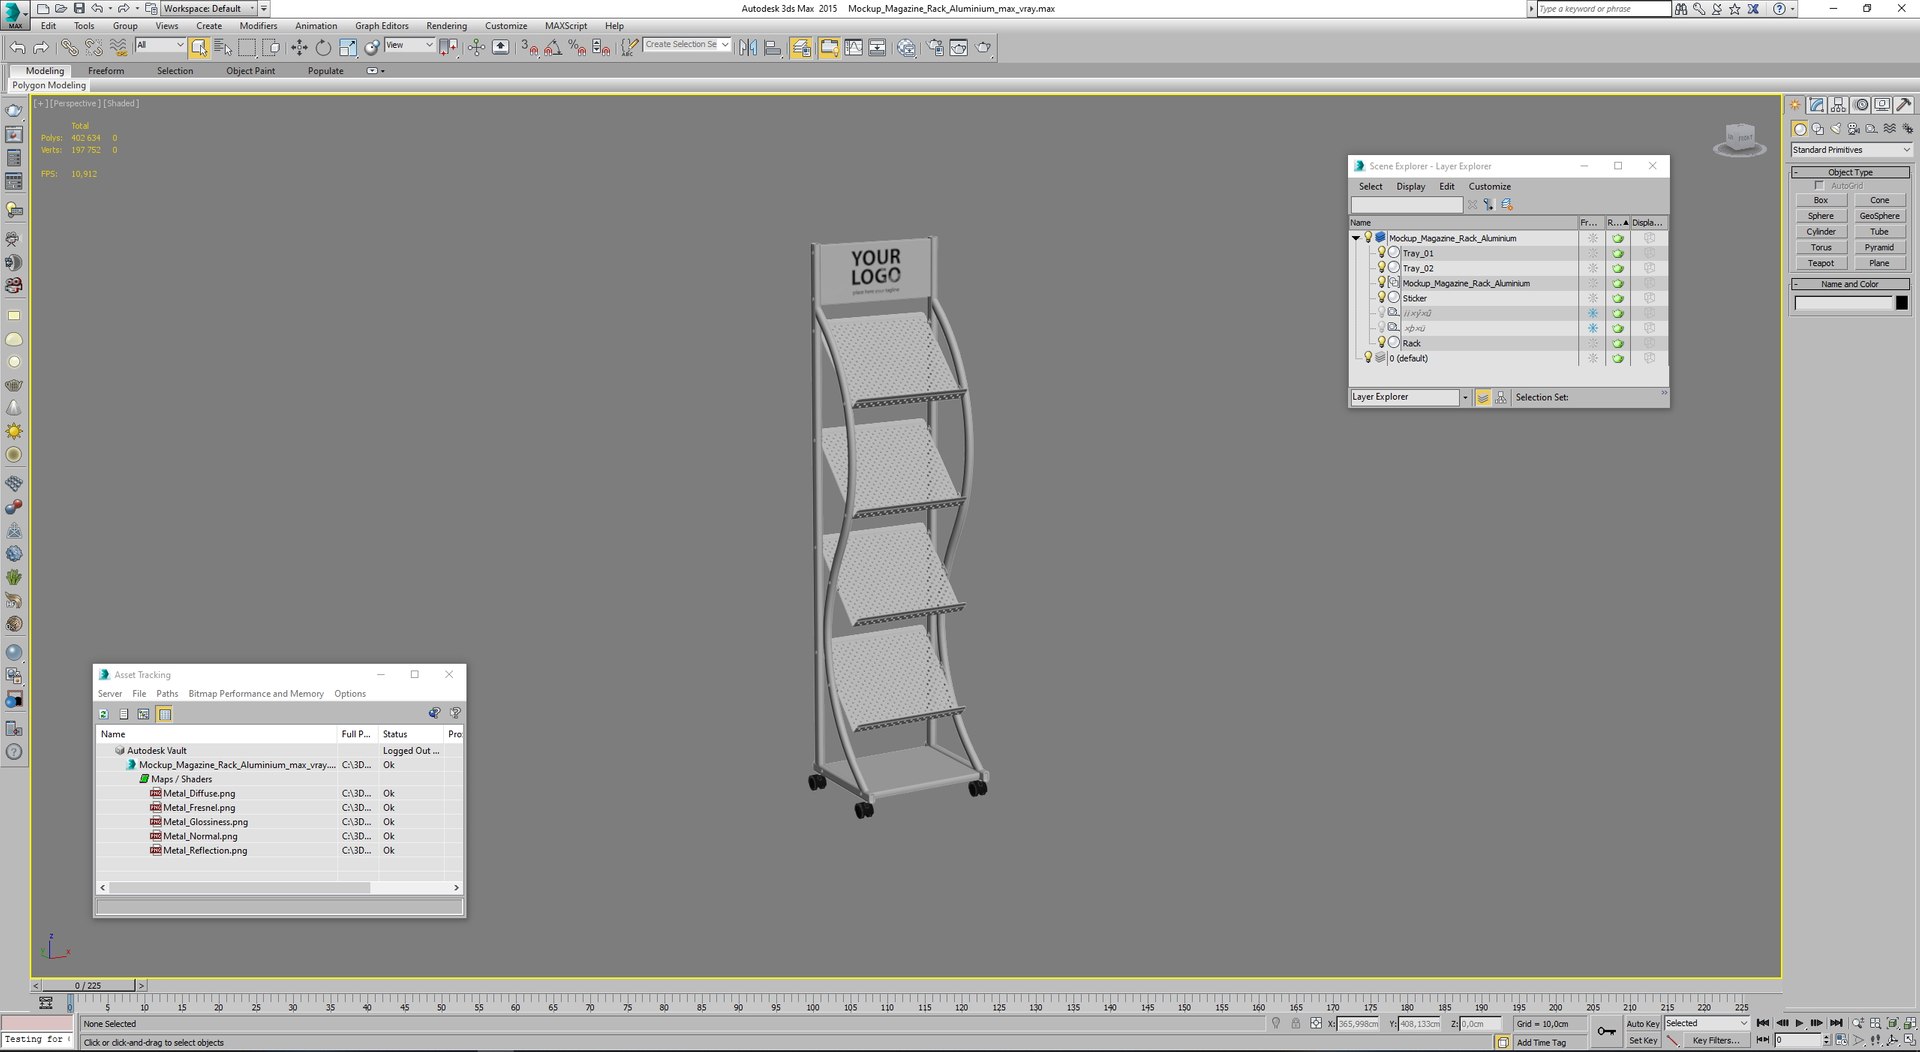Image resolution: width=1920 pixels, height=1052 pixels.
Task: Open Render Setup icon
Action: point(934,47)
